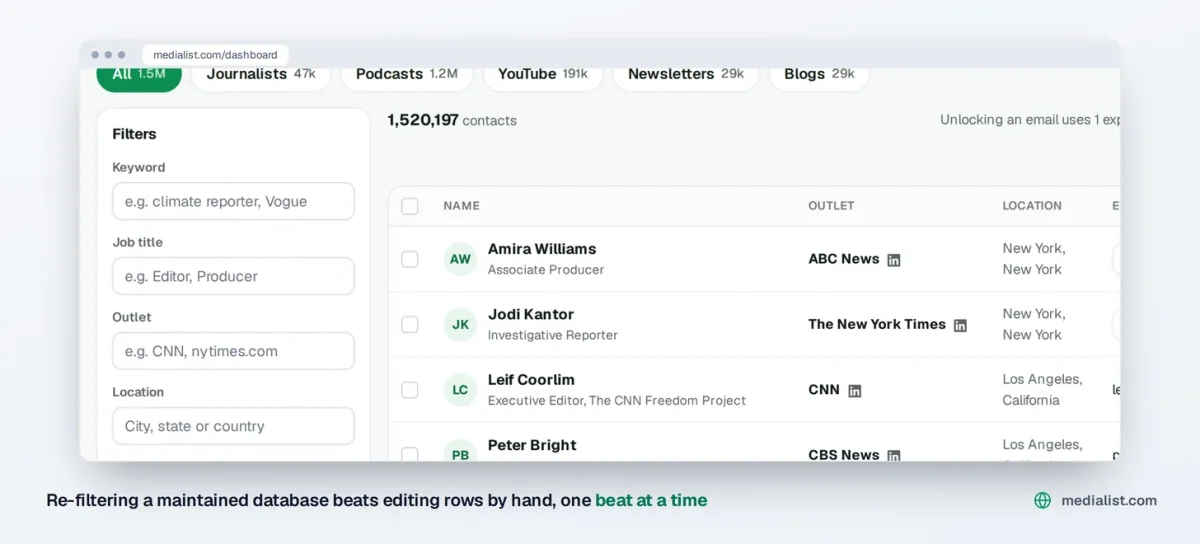Screen dimensions: 1200x544
Task: Check the box for Peter Bright
Action: click(x=410, y=455)
